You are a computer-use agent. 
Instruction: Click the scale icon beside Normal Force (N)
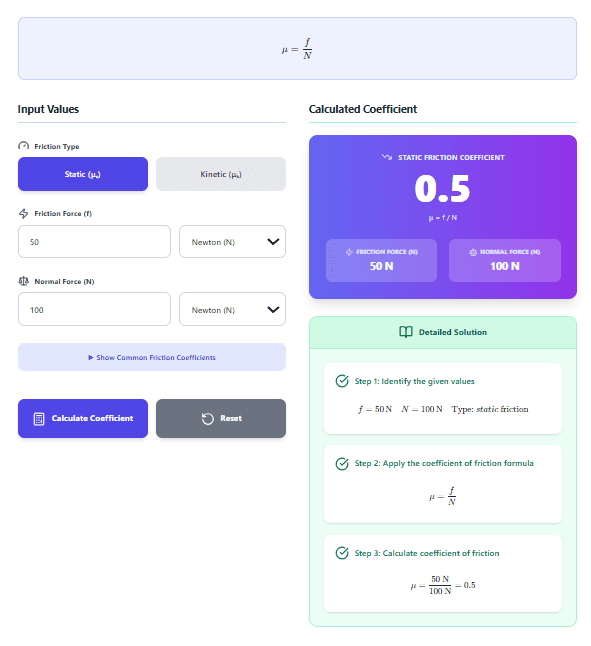point(23,281)
